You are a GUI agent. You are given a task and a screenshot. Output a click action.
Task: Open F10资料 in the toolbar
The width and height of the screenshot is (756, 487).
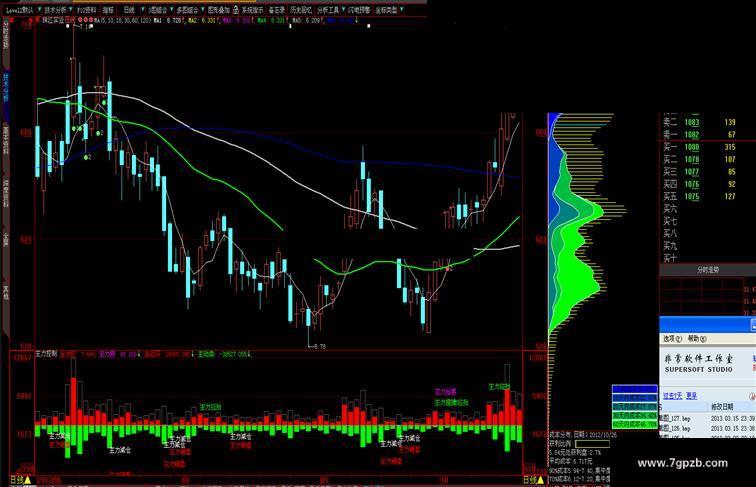point(87,9)
